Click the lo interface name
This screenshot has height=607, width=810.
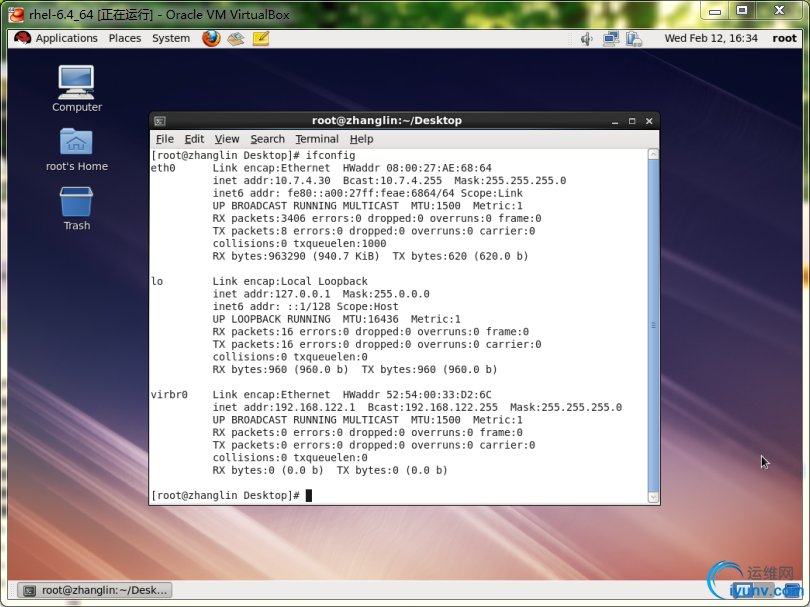[x=157, y=282]
